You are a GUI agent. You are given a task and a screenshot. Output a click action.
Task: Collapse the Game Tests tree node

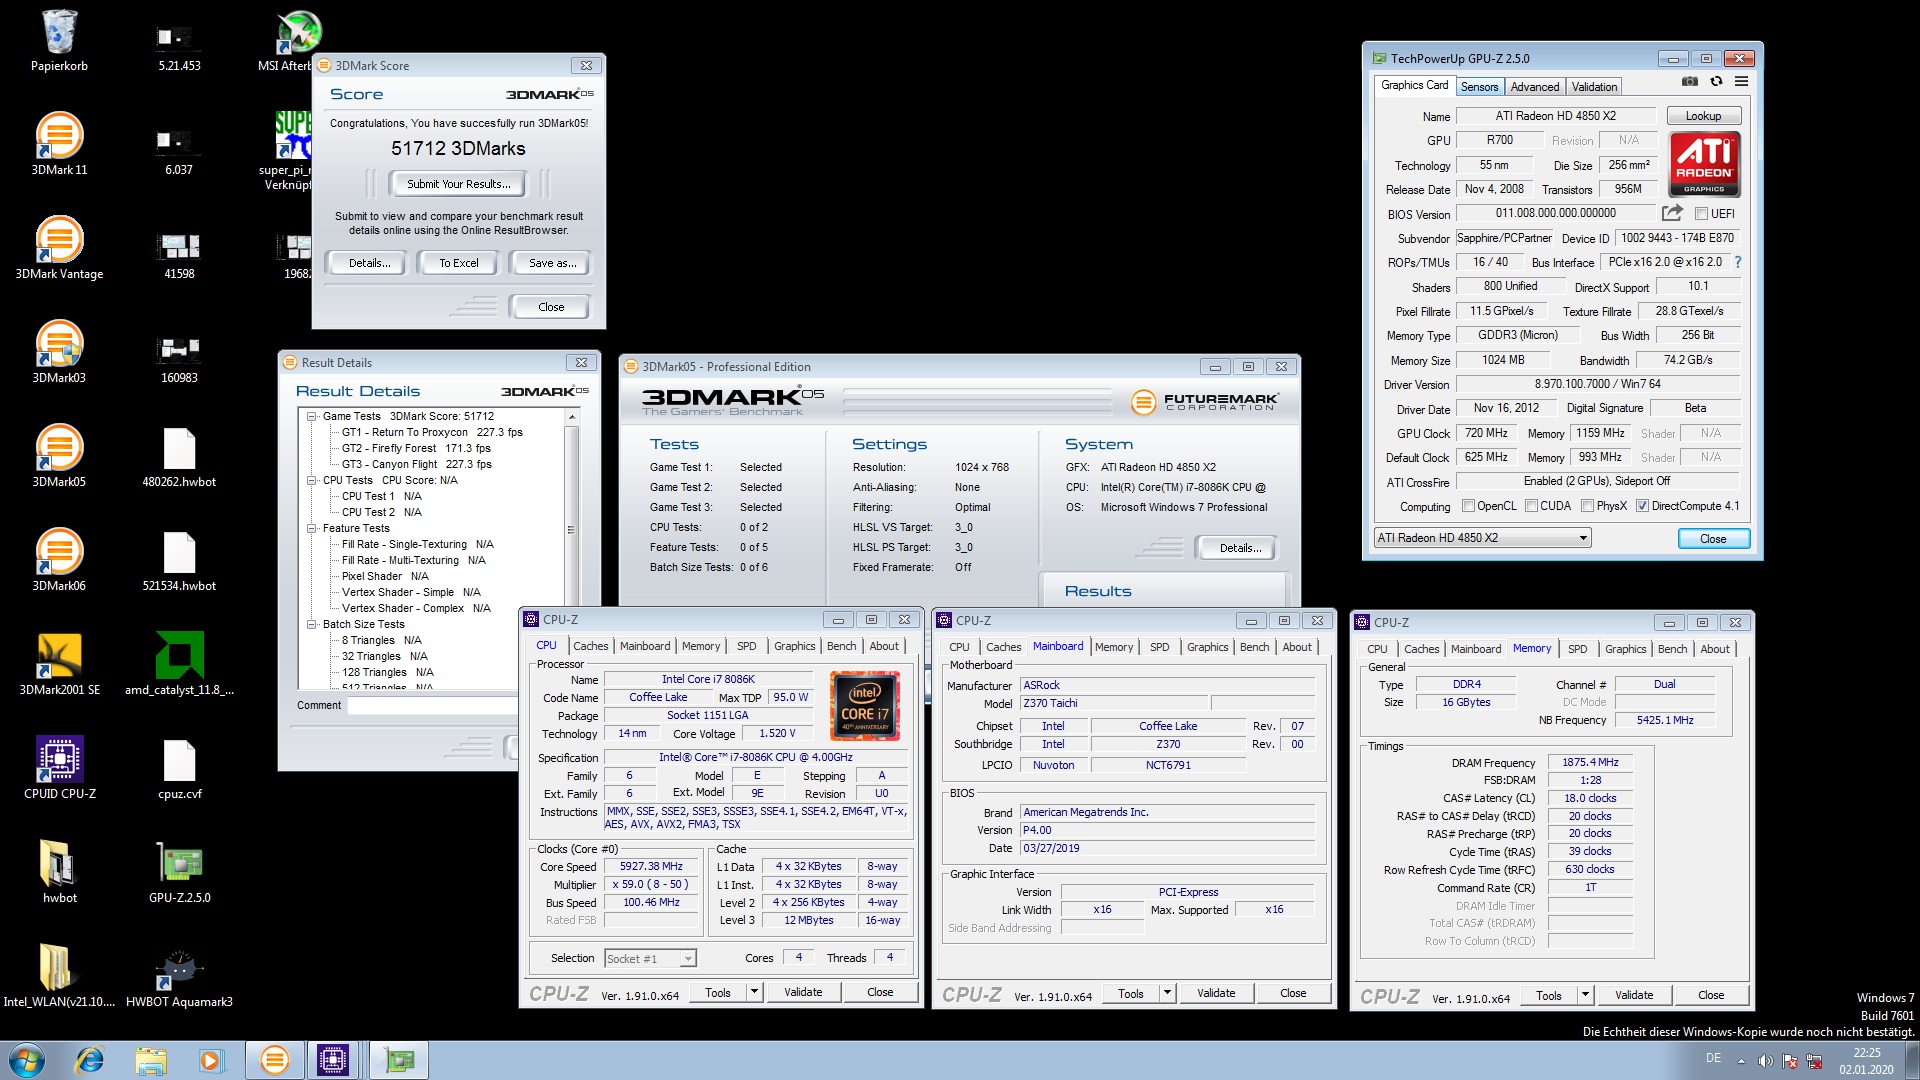[x=312, y=416]
